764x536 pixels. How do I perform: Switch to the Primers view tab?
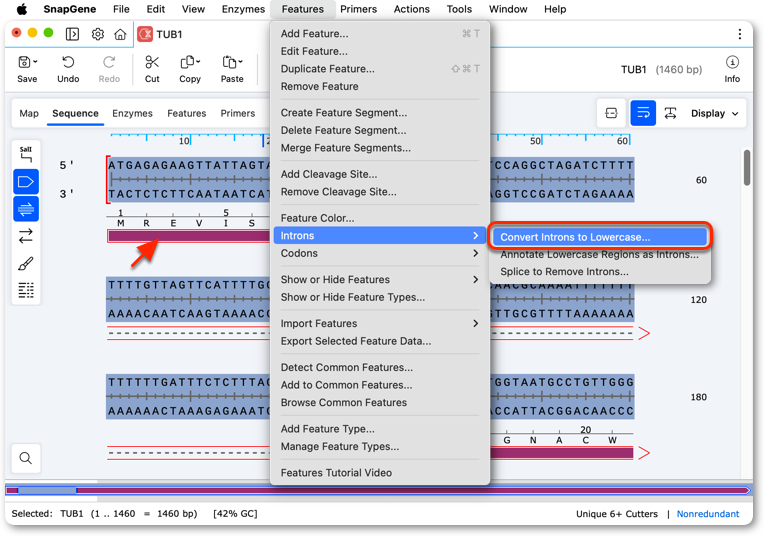237,114
